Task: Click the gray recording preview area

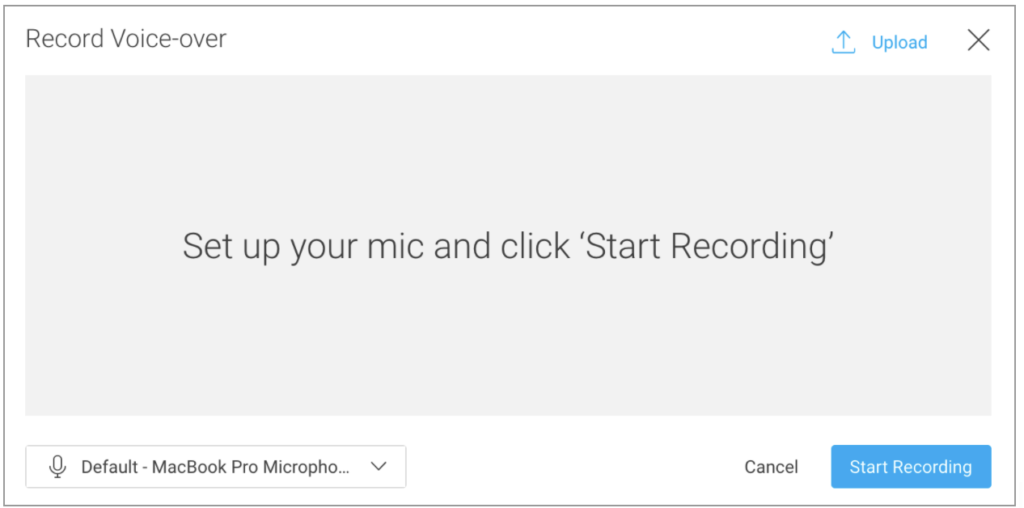Action: click(x=508, y=246)
